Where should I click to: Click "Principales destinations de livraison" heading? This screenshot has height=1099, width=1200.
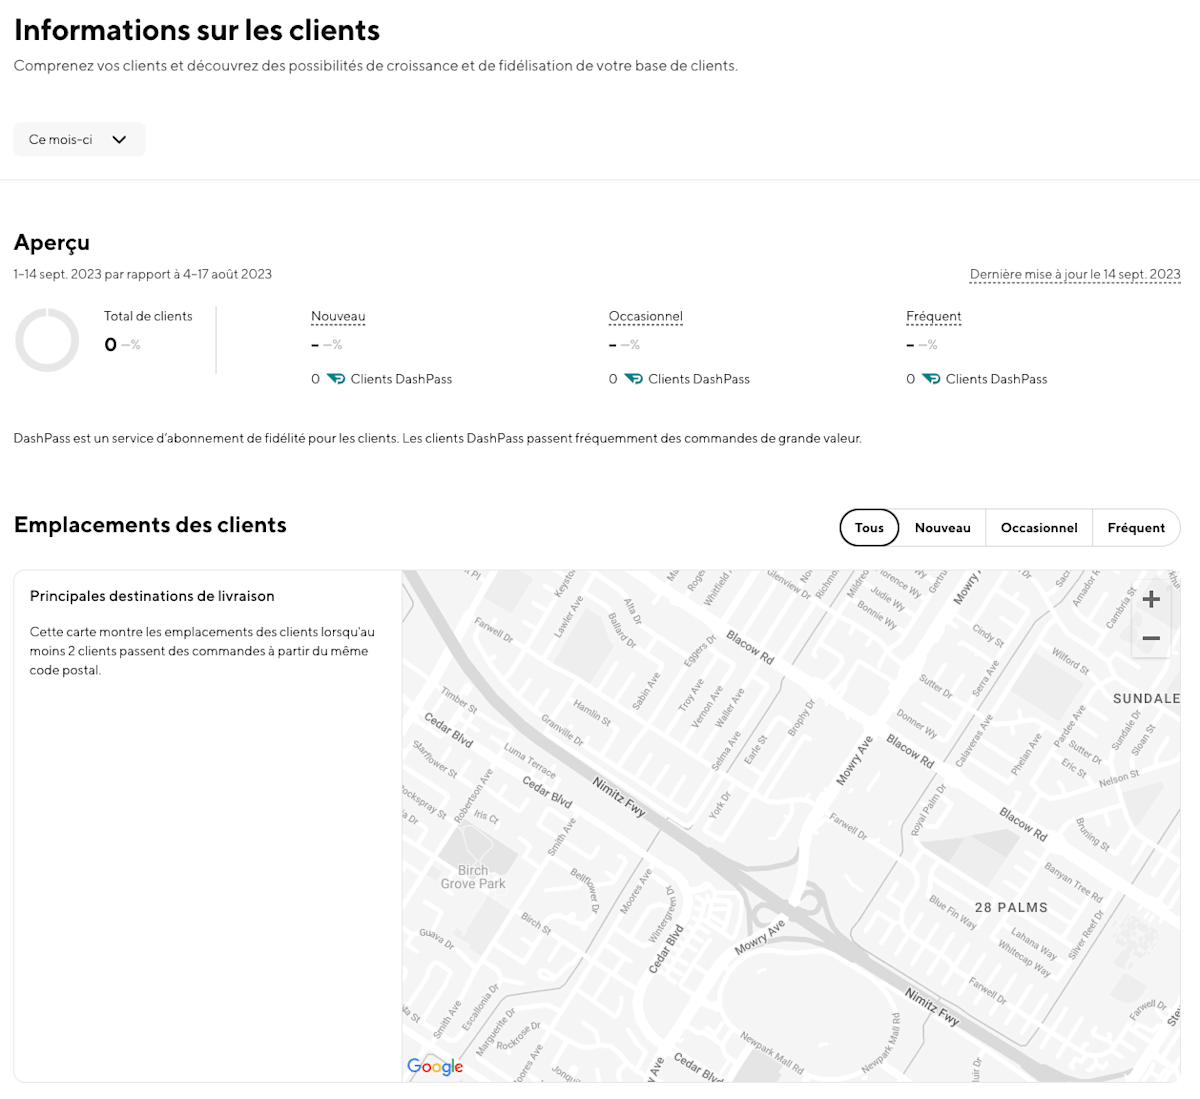pos(152,596)
